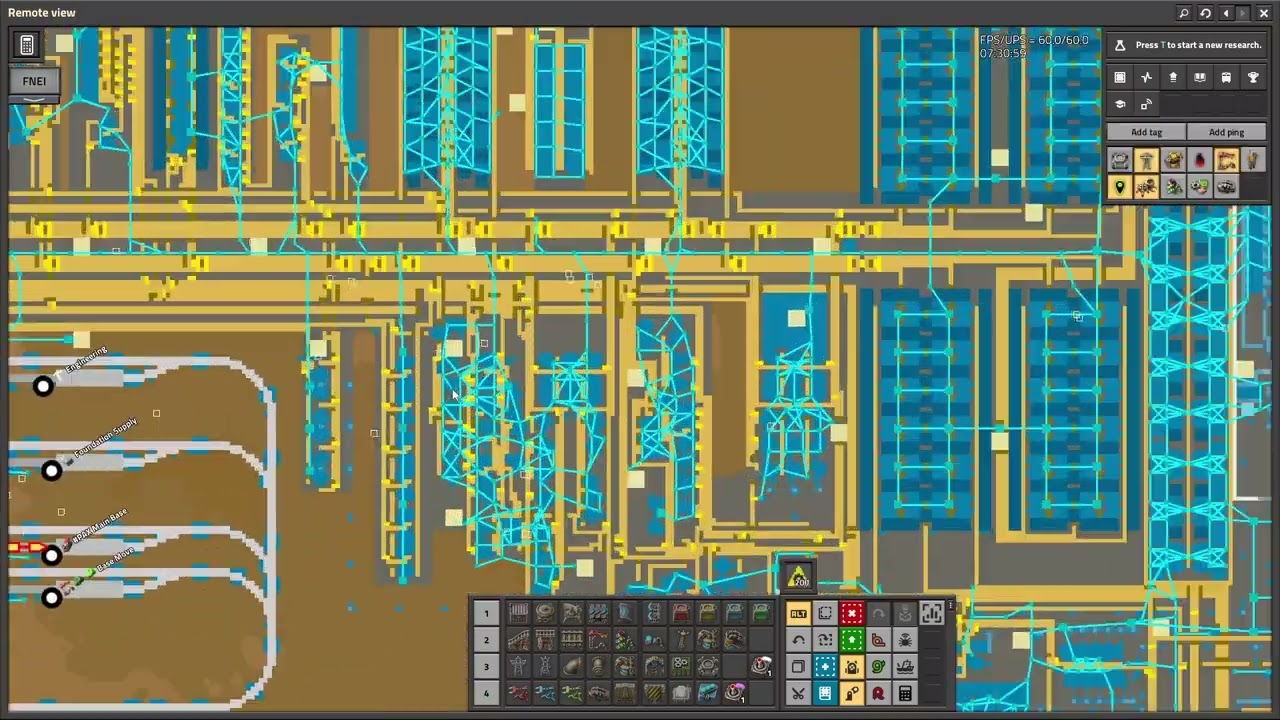The width and height of the screenshot is (1280, 720).
Task: Toggle the logistic network roboport map overlay
Action: tap(1120, 160)
